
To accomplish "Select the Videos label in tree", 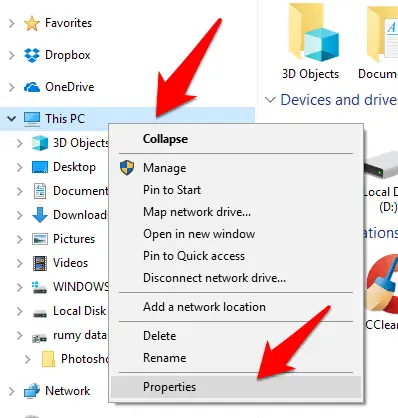I will [70, 263].
